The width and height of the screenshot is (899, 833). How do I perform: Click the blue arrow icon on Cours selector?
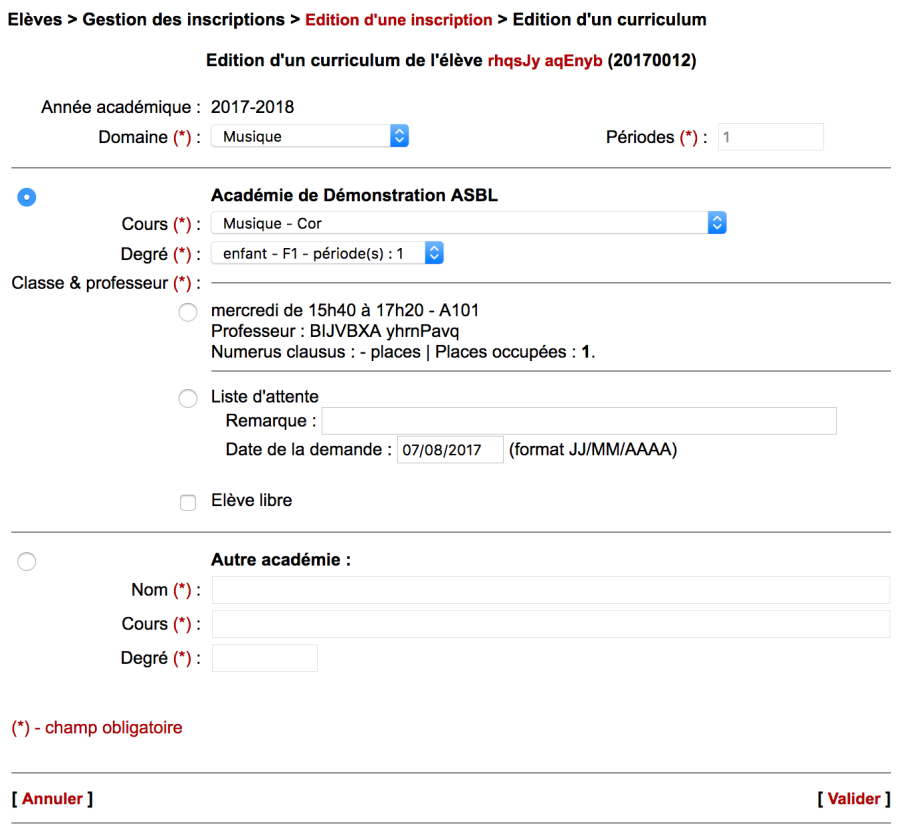(717, 224)
